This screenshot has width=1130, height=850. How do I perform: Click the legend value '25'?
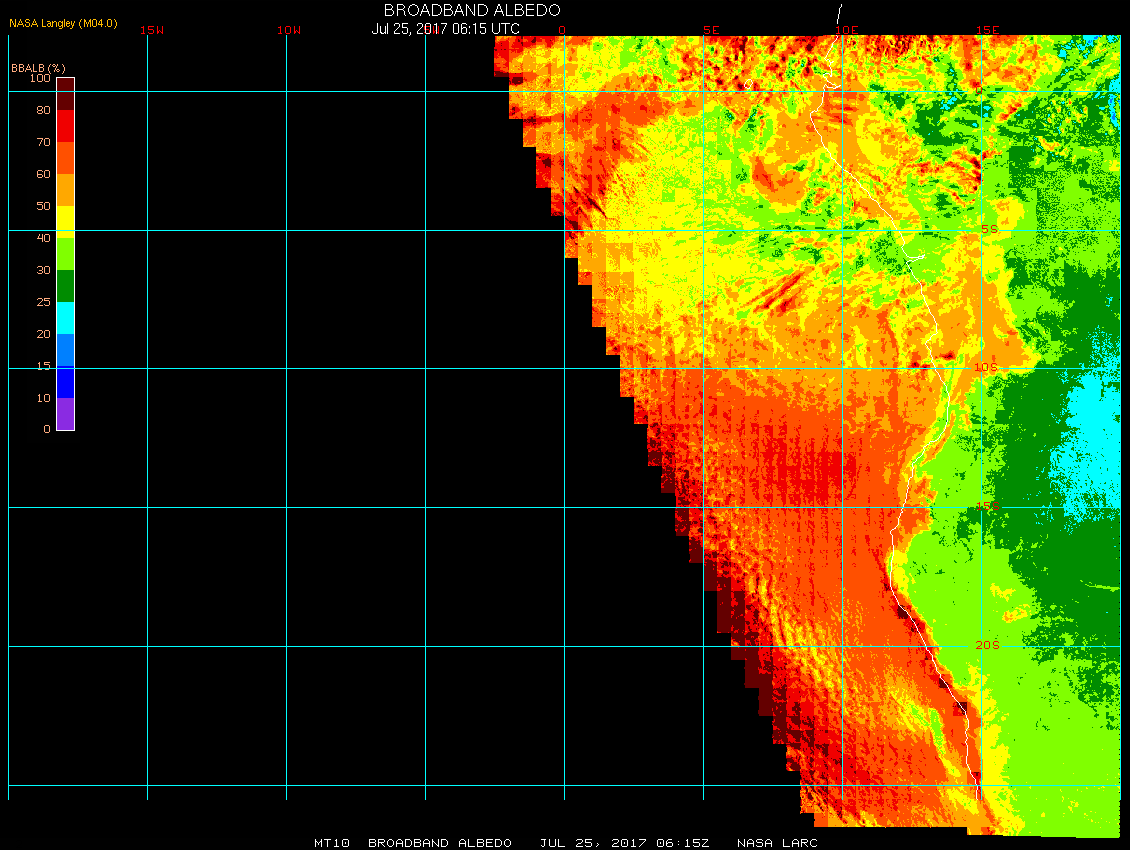click(x=43, y=302)
